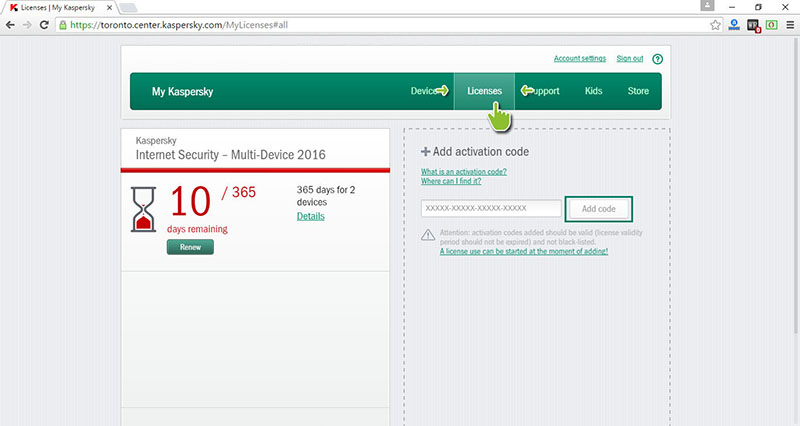Viewport: 800px width, 426px height.
Task: Click the browser back arrow
Action: point(10,25)
